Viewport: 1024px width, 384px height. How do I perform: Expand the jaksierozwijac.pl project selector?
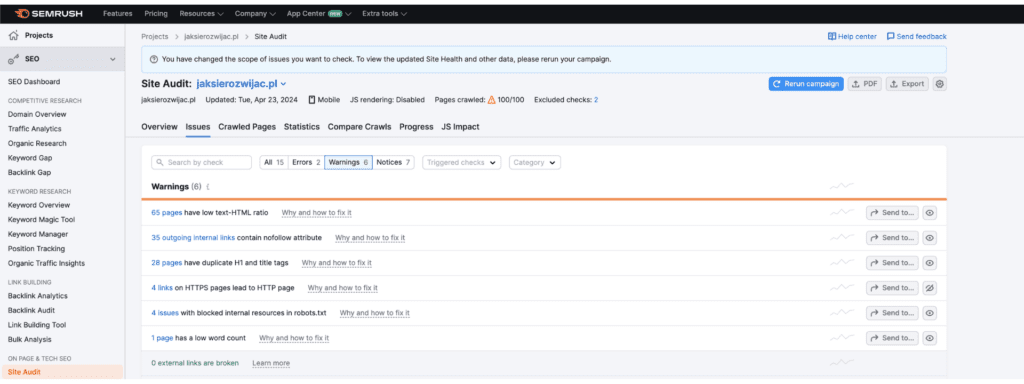(x=241, y=84)
